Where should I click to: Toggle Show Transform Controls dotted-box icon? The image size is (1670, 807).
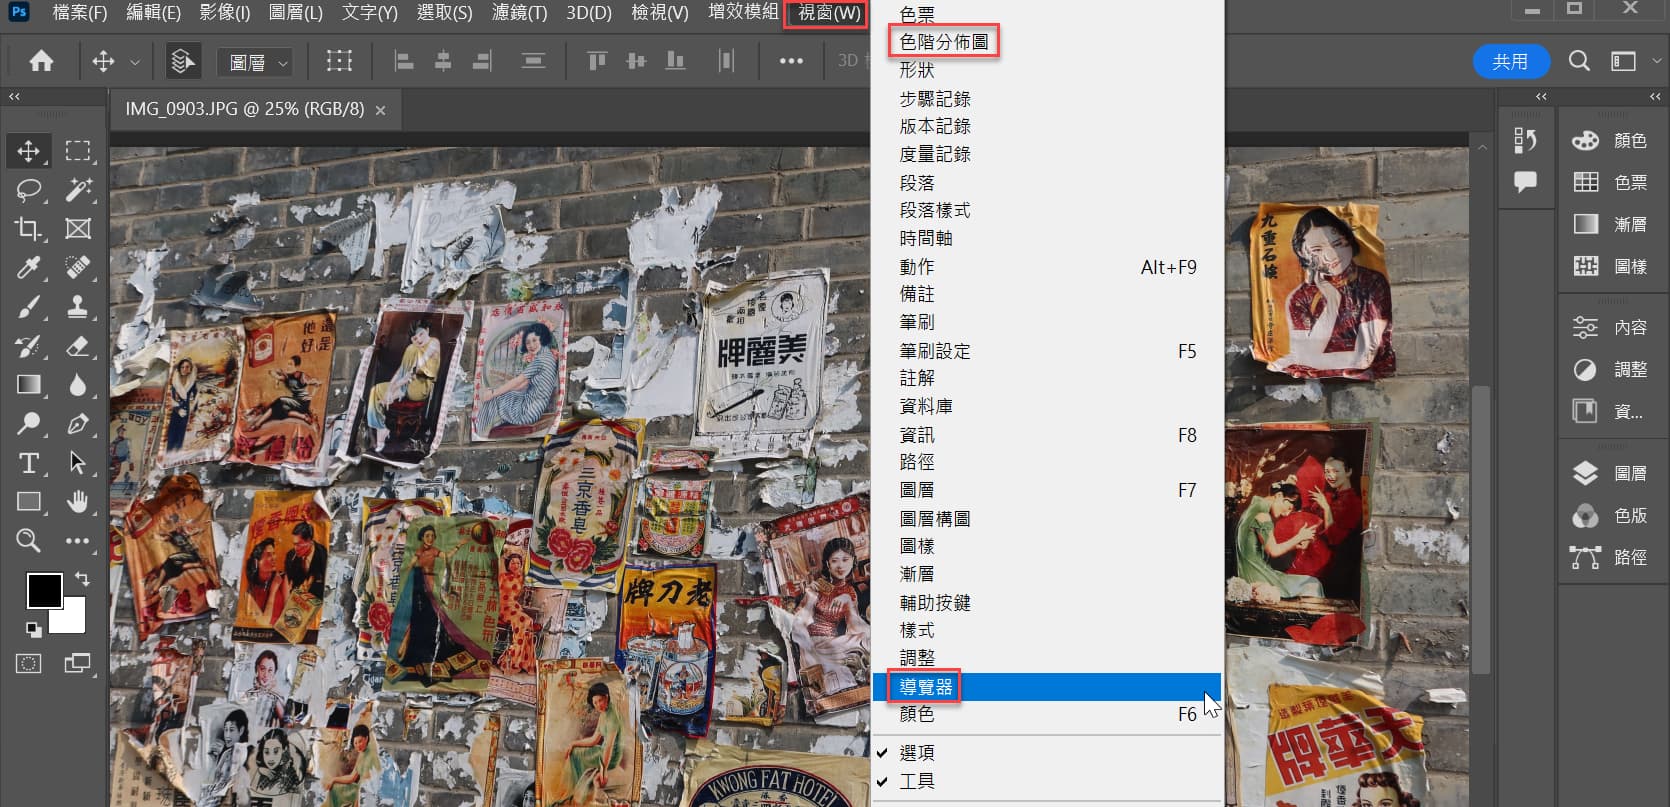pyautogui.click(x=339, y=62)
